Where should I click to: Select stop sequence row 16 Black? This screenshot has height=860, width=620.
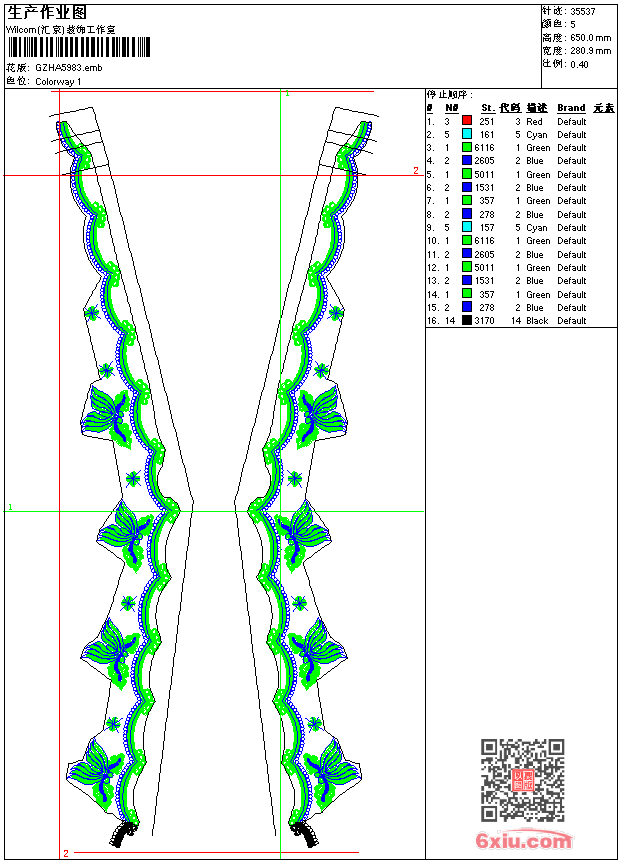pos(520,321)
